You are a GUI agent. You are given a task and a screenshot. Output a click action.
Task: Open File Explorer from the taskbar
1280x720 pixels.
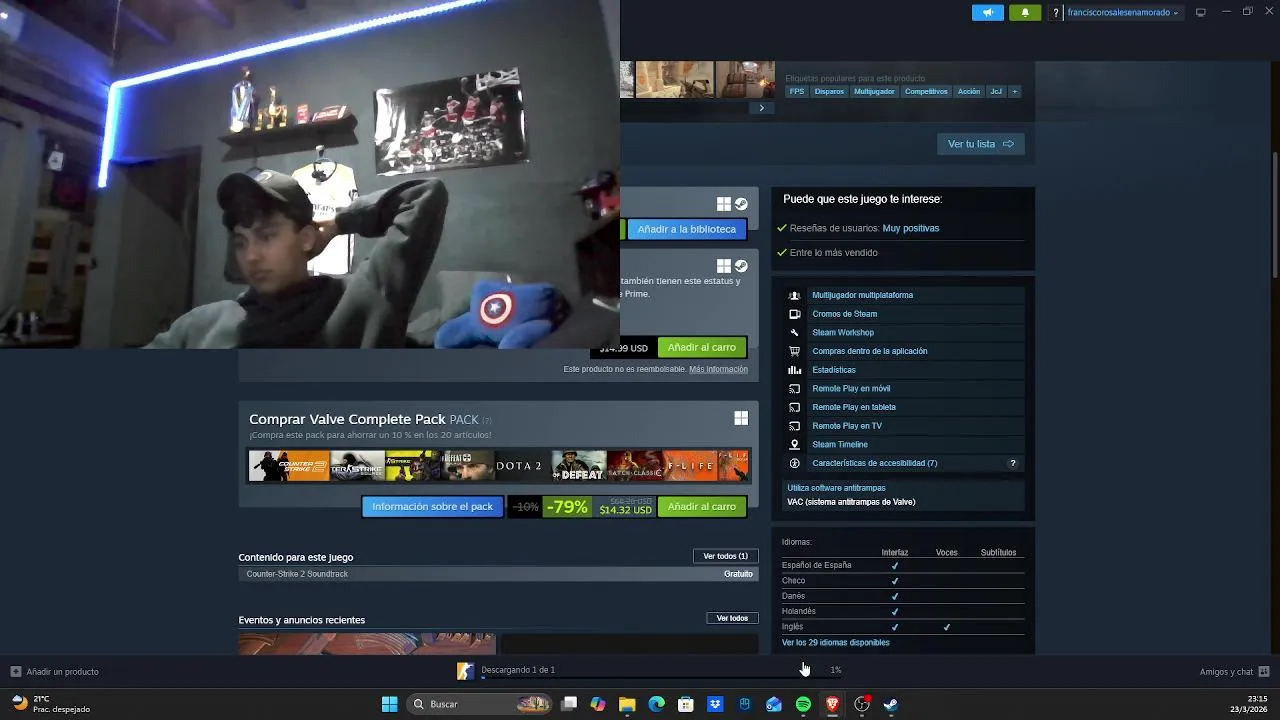pos(627,704)
